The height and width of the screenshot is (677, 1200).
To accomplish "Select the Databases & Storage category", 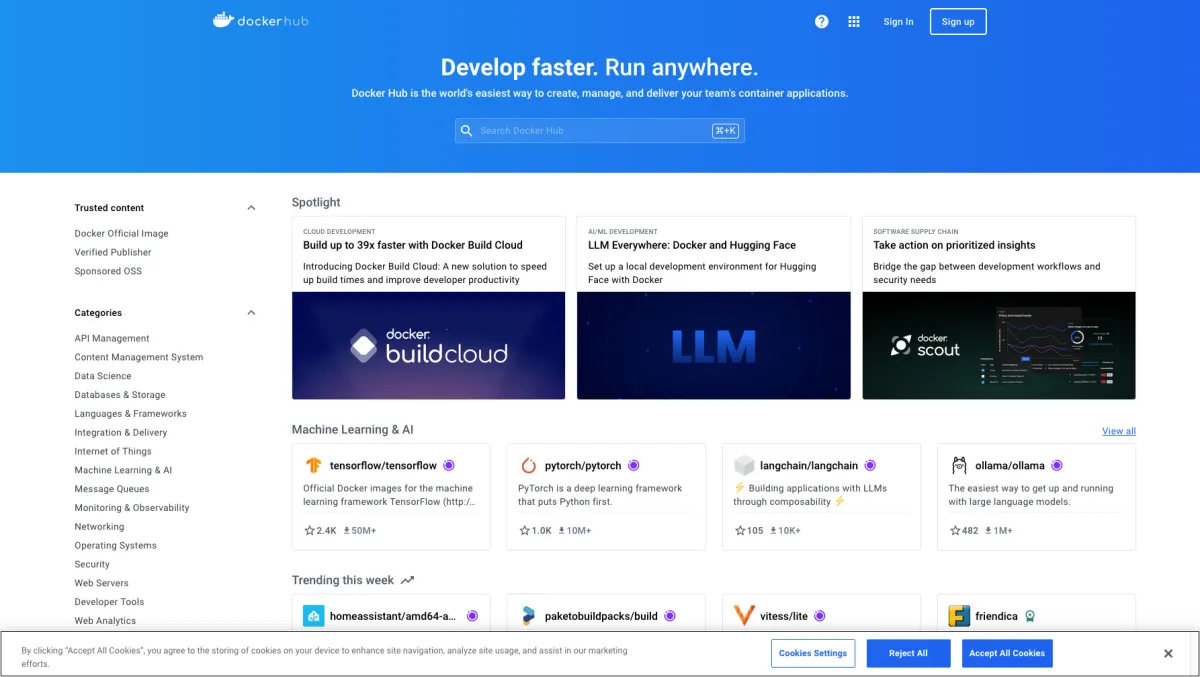I will [120, 395].
